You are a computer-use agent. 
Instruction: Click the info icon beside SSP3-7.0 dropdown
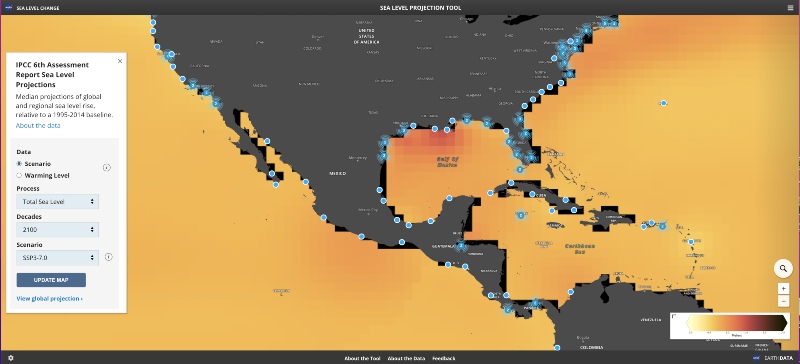click(x=109, y=257)
